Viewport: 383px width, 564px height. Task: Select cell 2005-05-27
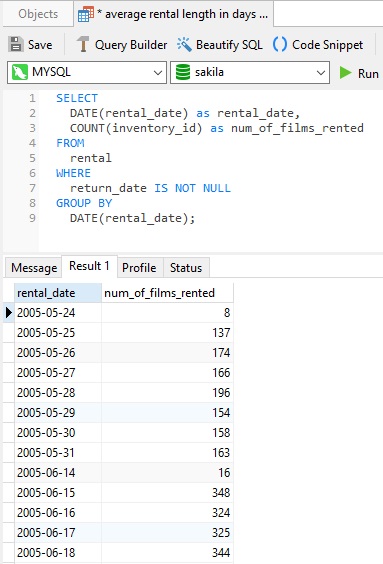[58, 373]
